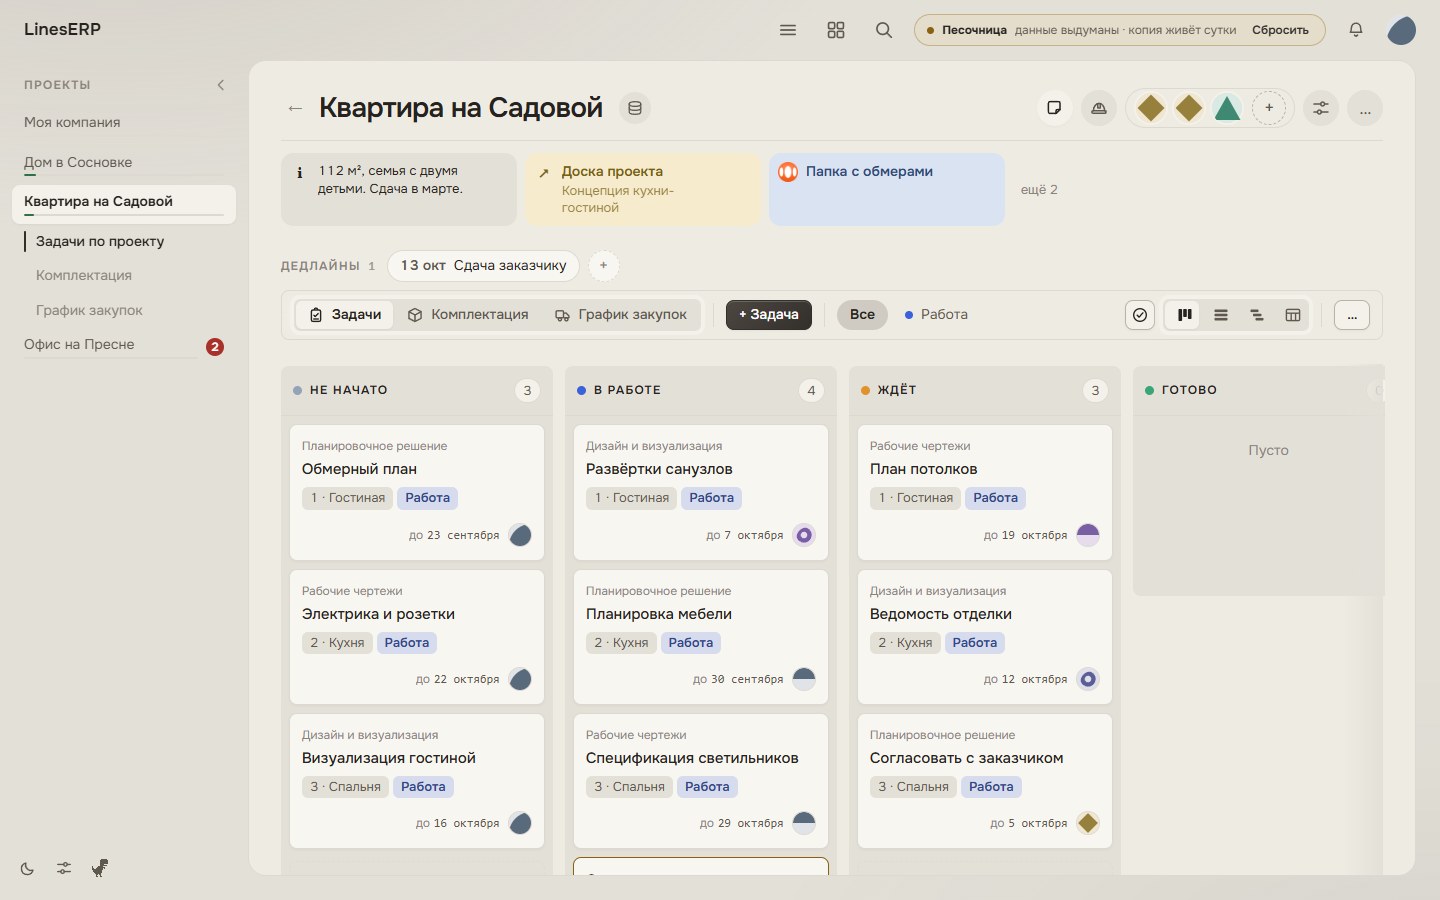Go back with the arrow beside Квартира на Садовой
This screenshot has width=1440, height=900.
pyautogui.click(x=295, y=108)
